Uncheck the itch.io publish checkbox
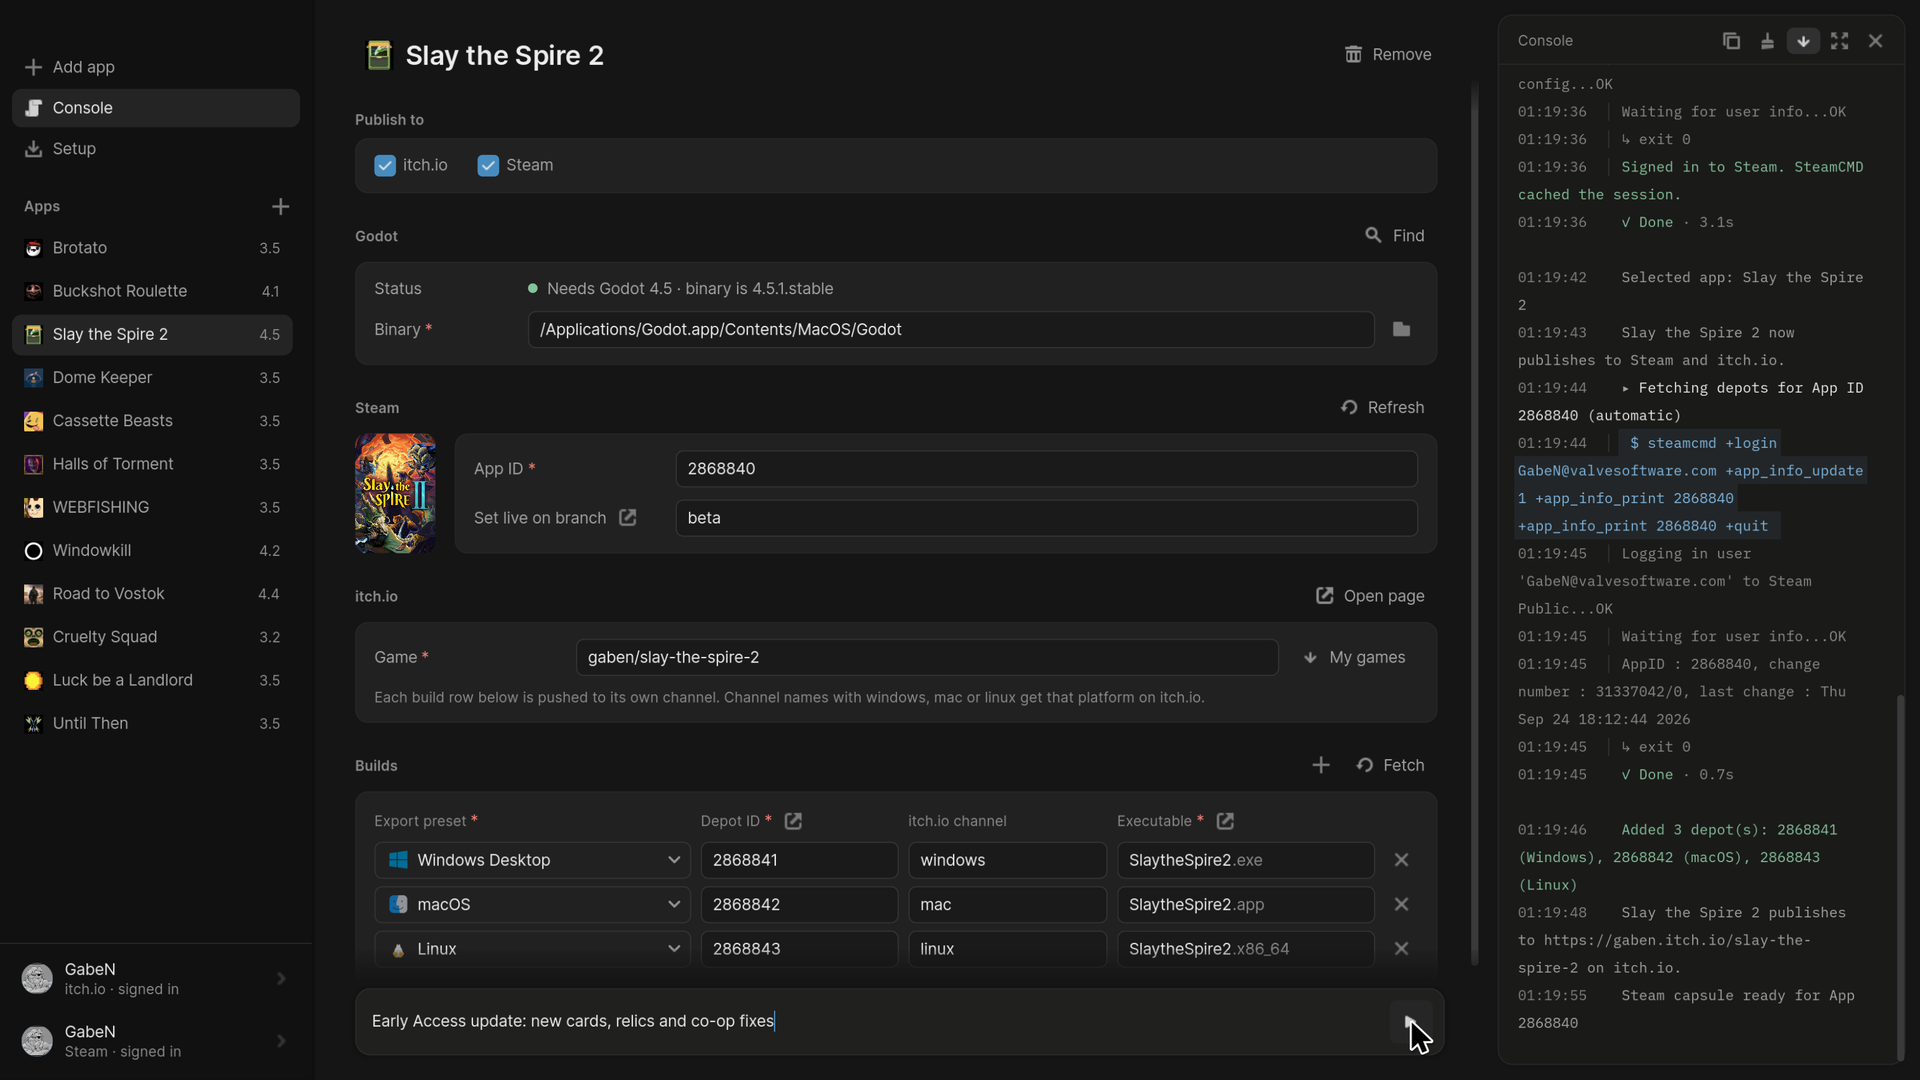1920x1080 pixels. point(385,166)
